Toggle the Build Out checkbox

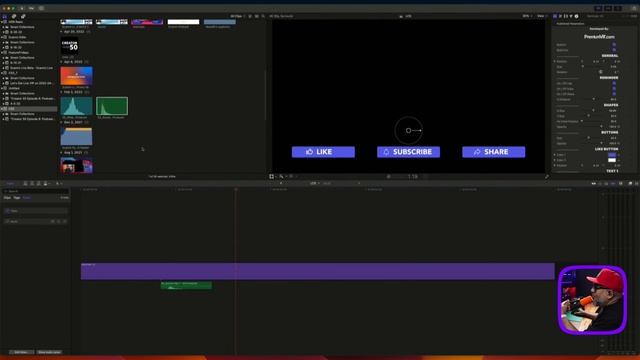(x=614, y=50)
